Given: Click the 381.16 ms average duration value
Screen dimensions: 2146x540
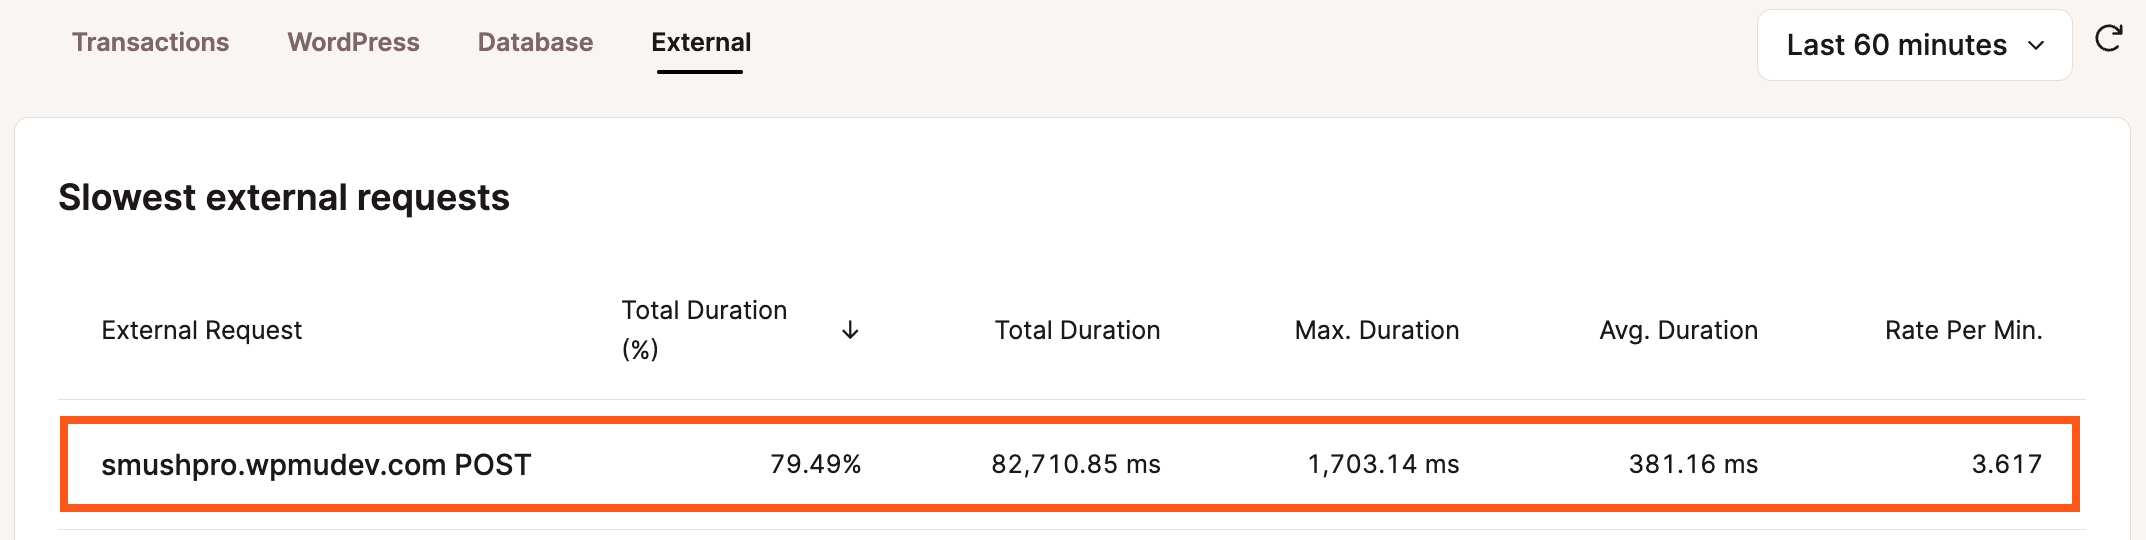Looking at the screenshot, I should tap(1693, 464).
